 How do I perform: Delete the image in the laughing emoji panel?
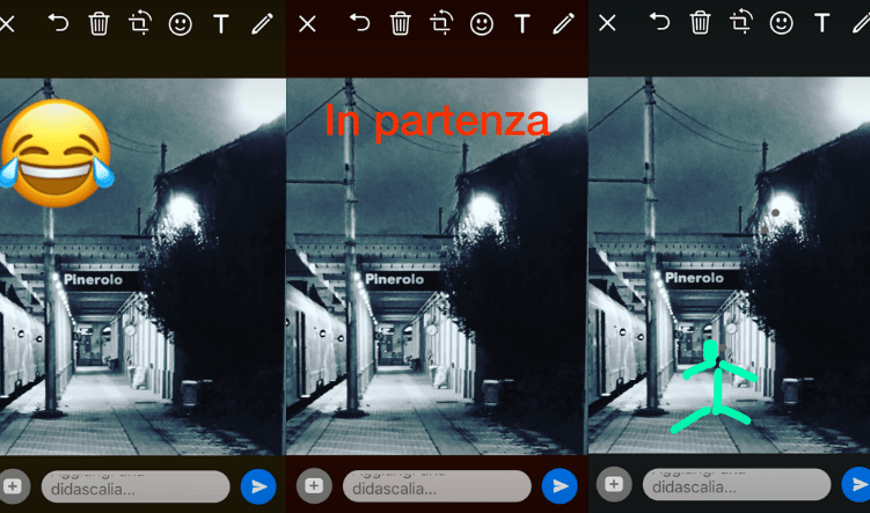[x=99, y=24]
